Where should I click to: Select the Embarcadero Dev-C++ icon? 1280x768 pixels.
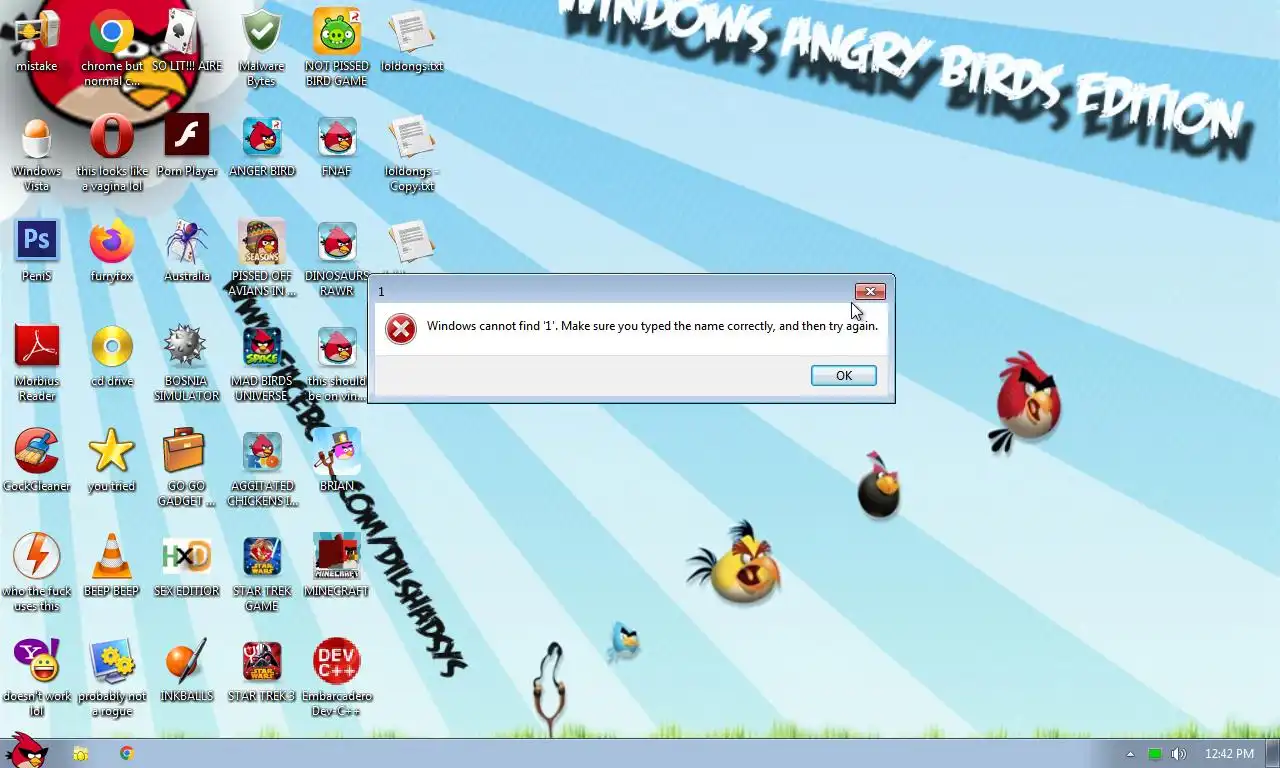pos(337,678)
